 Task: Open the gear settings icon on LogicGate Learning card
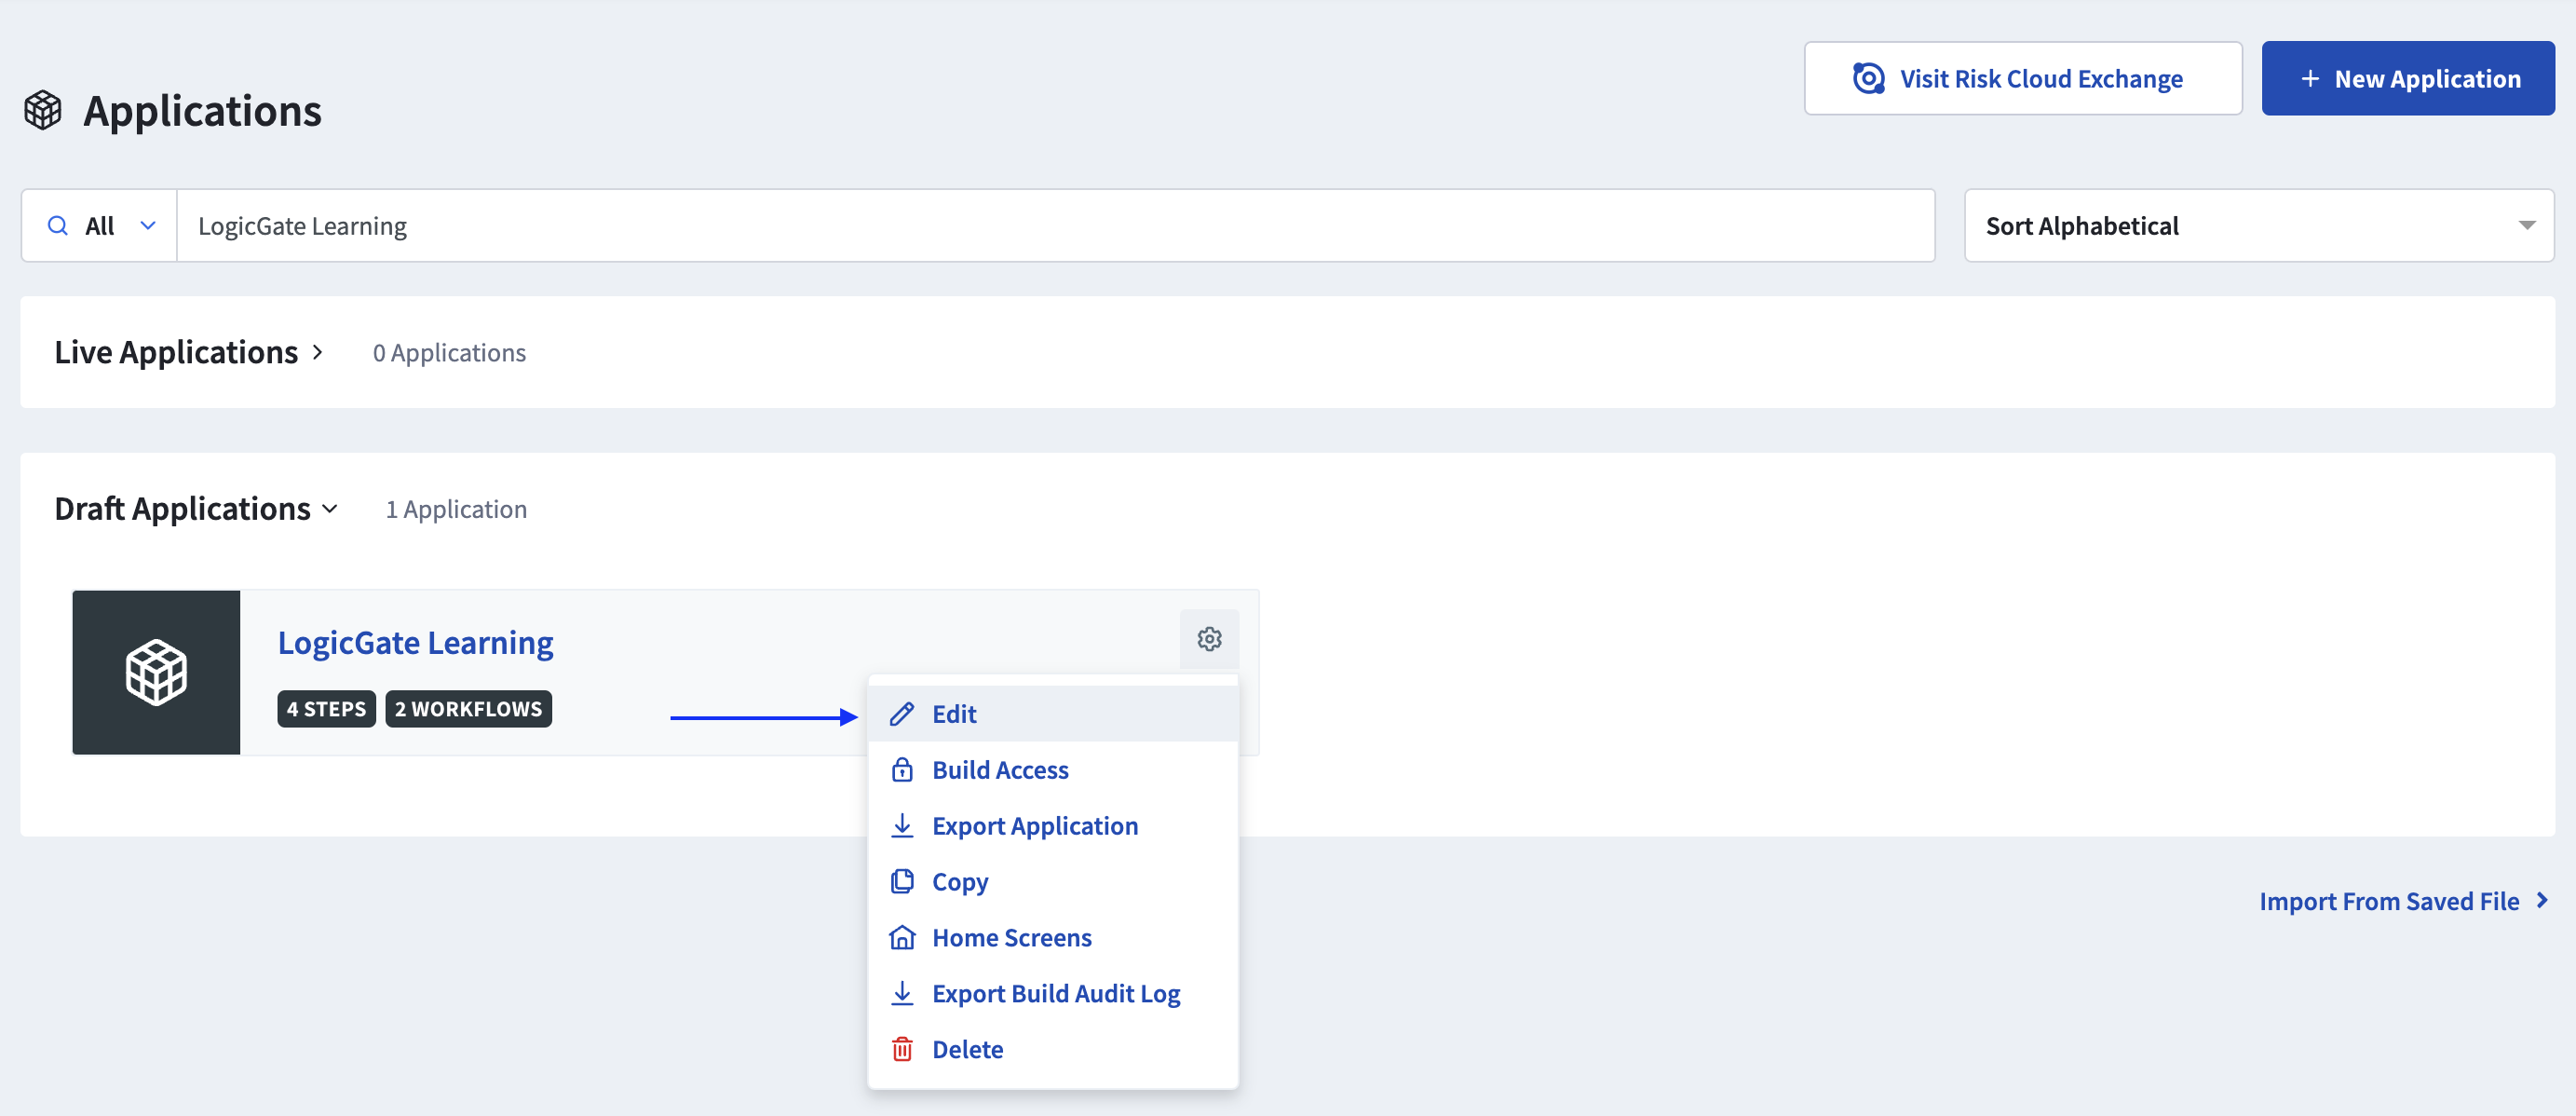pos(1209,639)
